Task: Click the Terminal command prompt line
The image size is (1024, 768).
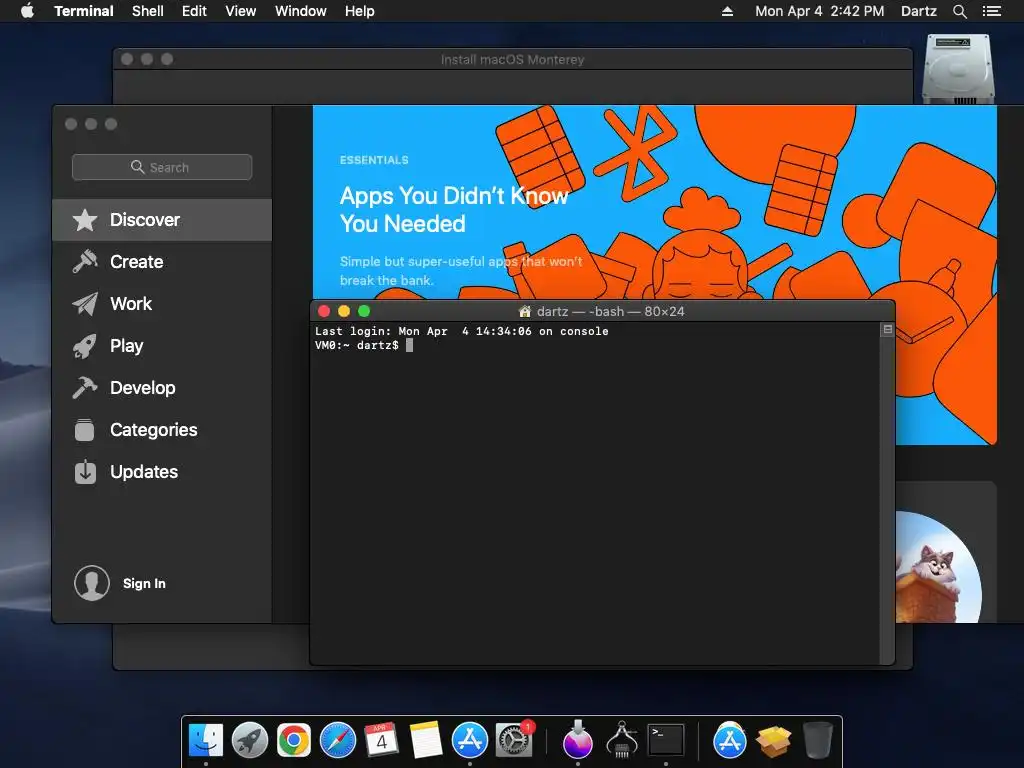Action: click(364, 345)
